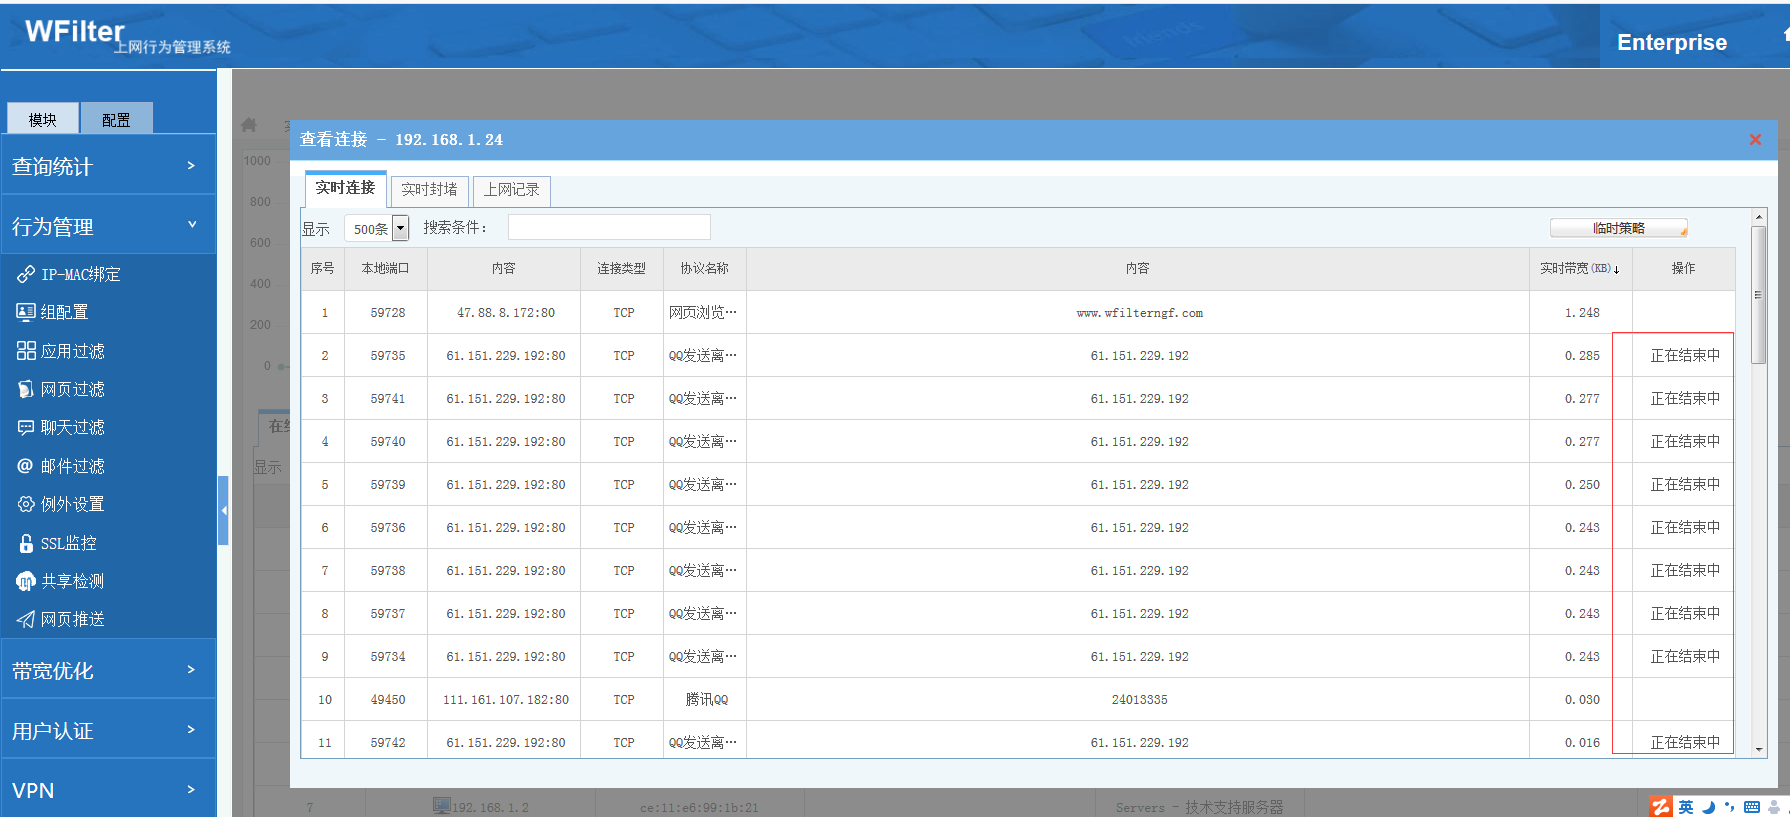Viewport: 1790px width, 817px height.
Task: Expand the 带宽优化 section
Action: click(108, 671)
